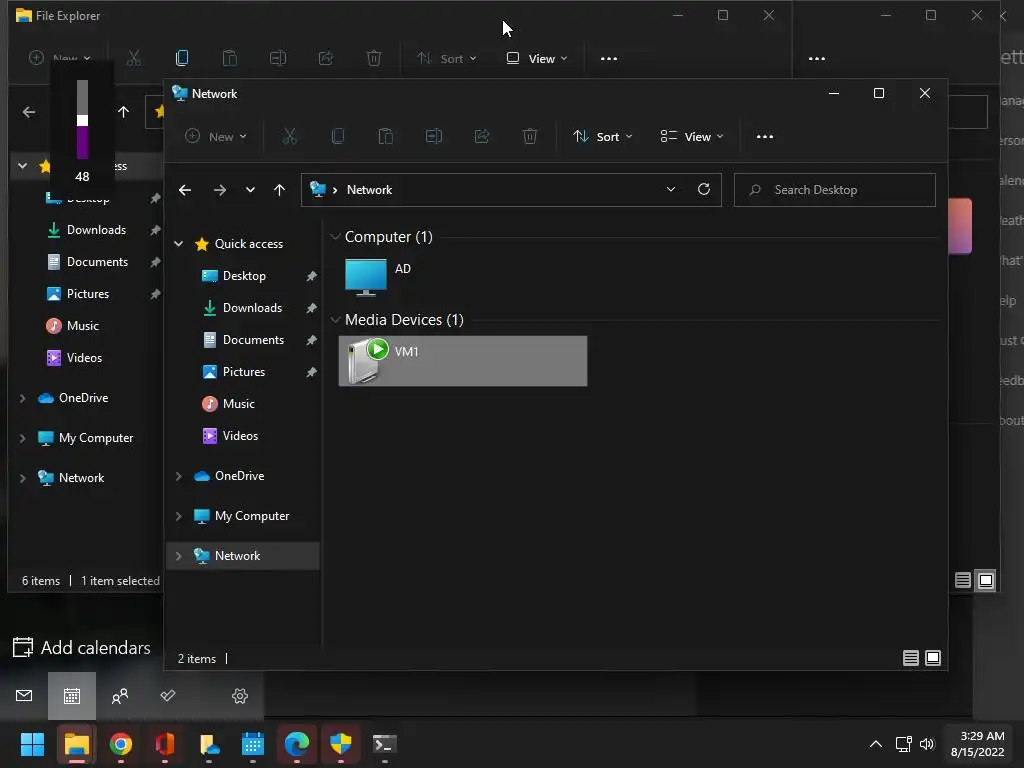Screen dimensions: 1024x768
Task: Switch Network window to details view icon
Action: [910, 658]
